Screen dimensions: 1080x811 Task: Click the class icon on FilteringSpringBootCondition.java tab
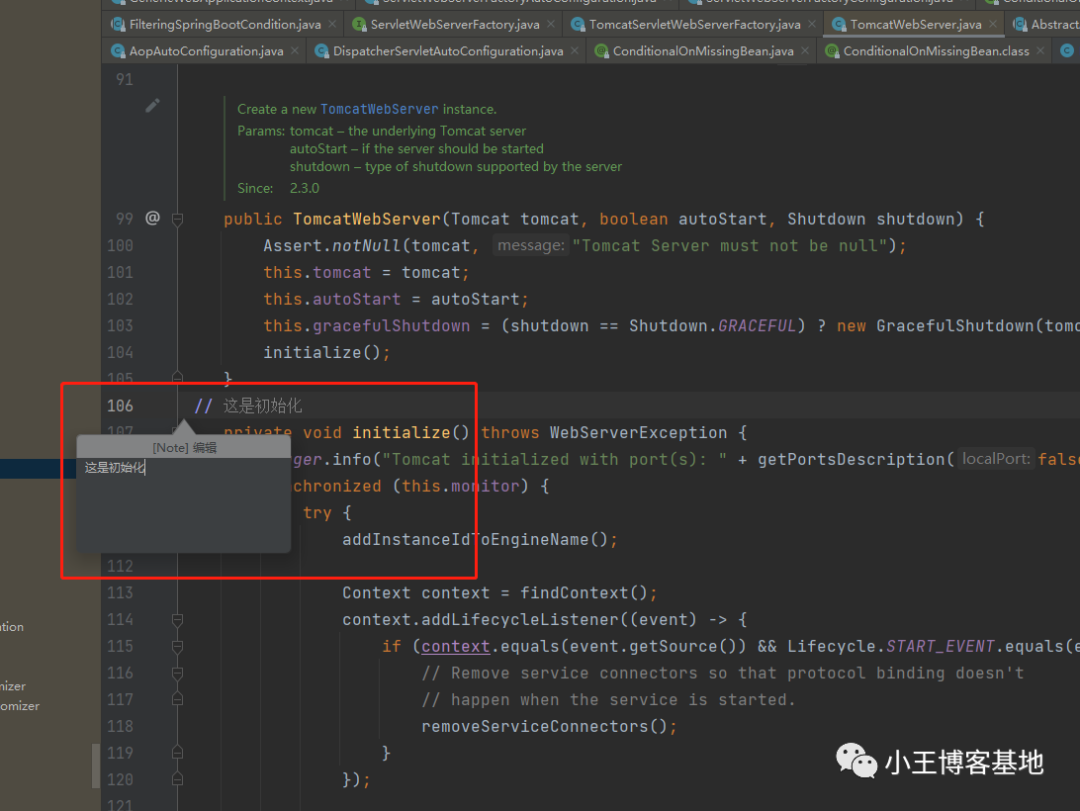(x=118, y=25)
